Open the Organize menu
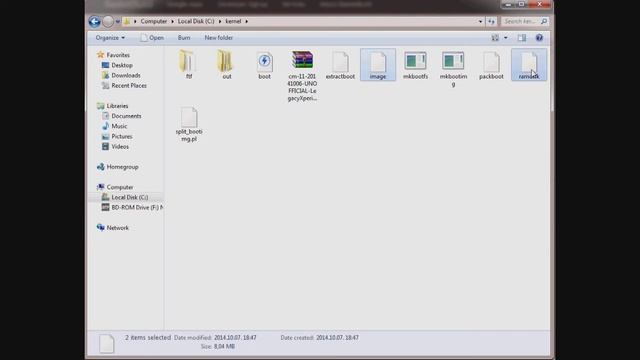 [110, 38]
